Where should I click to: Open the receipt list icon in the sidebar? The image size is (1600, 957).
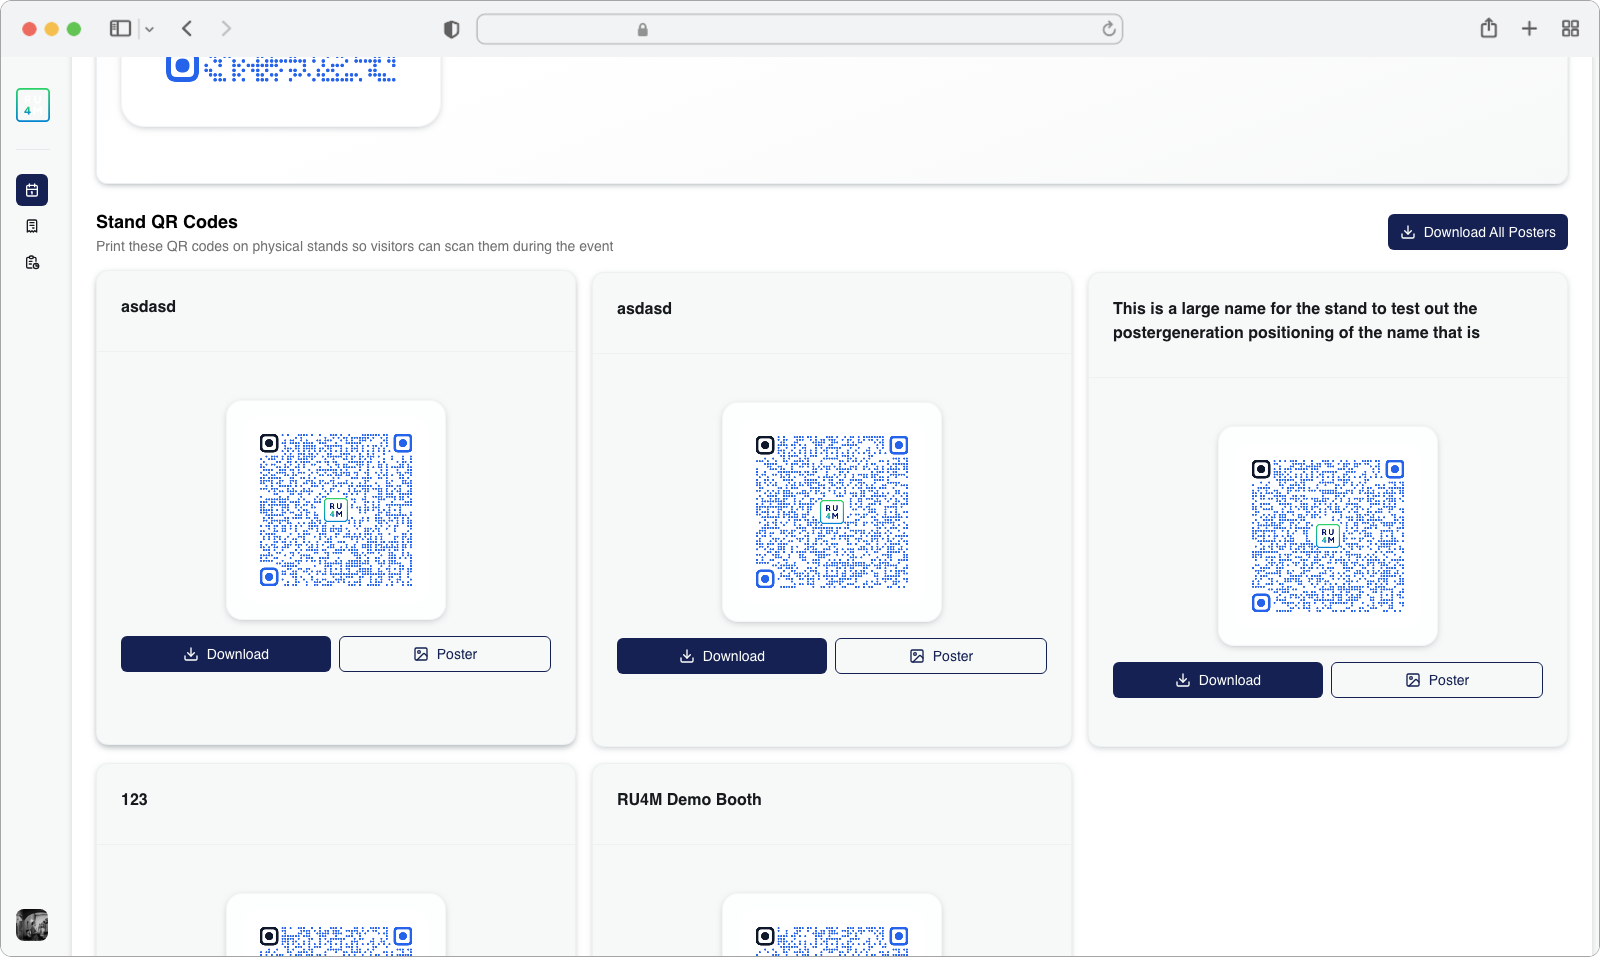pos(32,226)
